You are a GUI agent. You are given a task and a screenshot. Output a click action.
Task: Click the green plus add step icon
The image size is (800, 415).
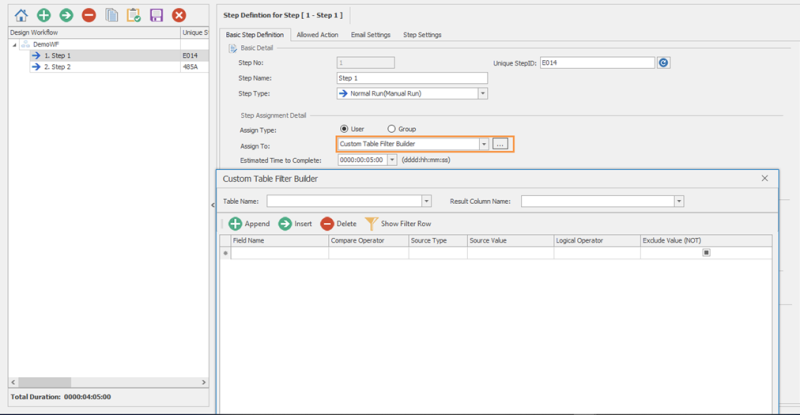[x=43, y=15]
